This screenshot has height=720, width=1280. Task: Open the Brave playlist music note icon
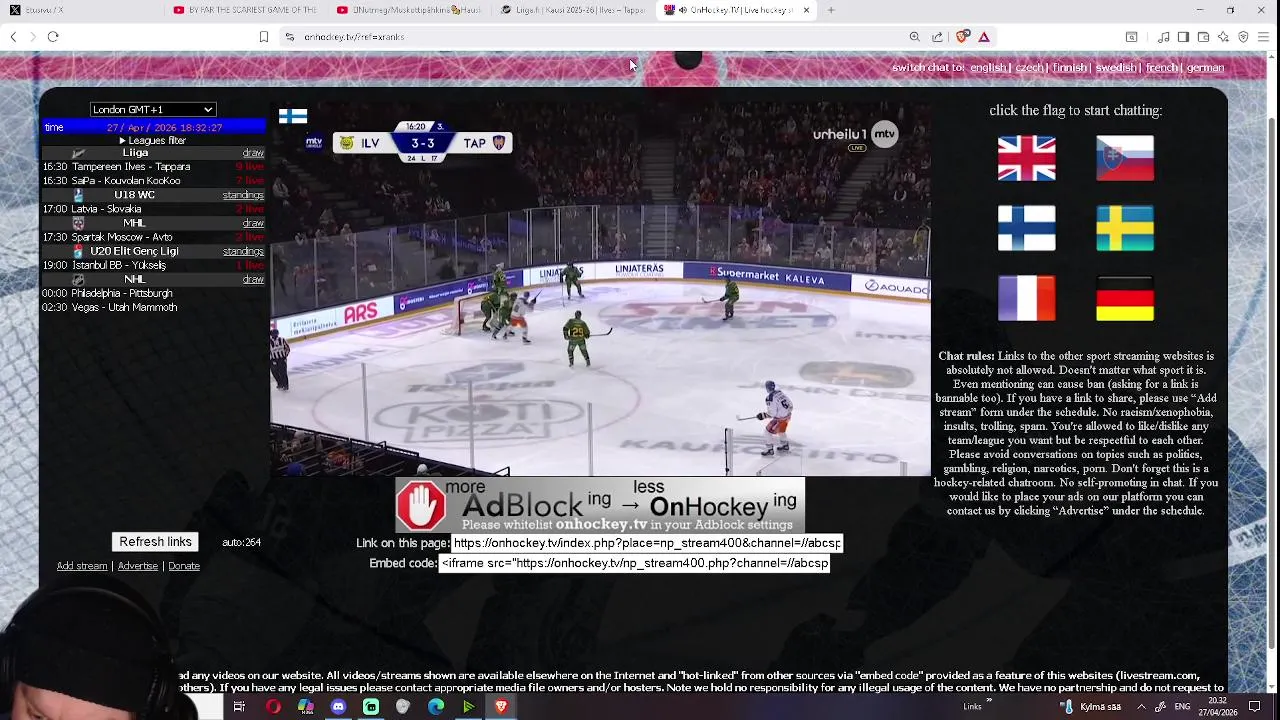click(x=1163, y=37)
